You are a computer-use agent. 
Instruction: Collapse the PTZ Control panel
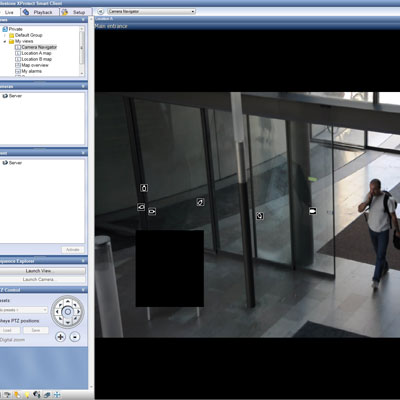[83, 290]
